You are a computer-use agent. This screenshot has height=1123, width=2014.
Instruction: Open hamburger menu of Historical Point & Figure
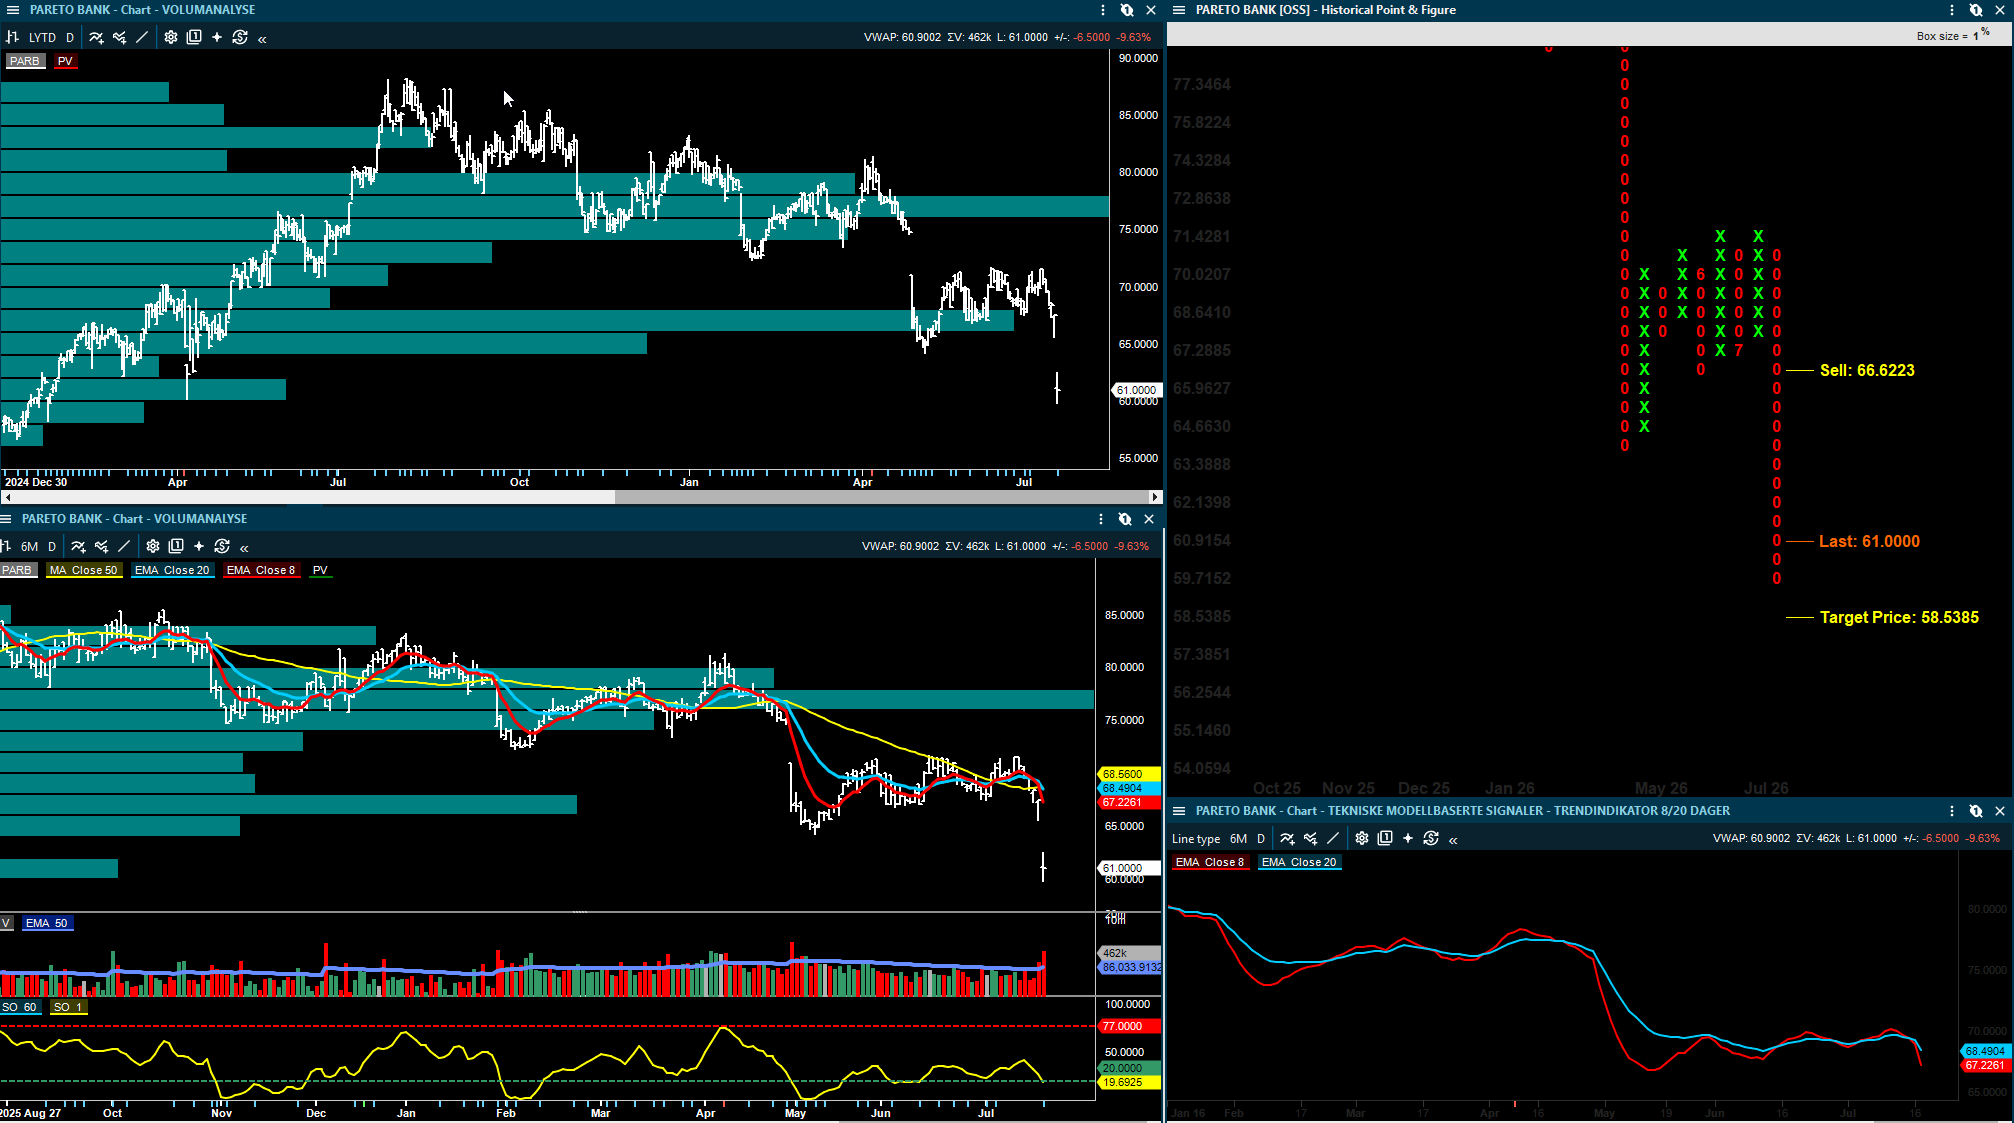coord(1179,10)
